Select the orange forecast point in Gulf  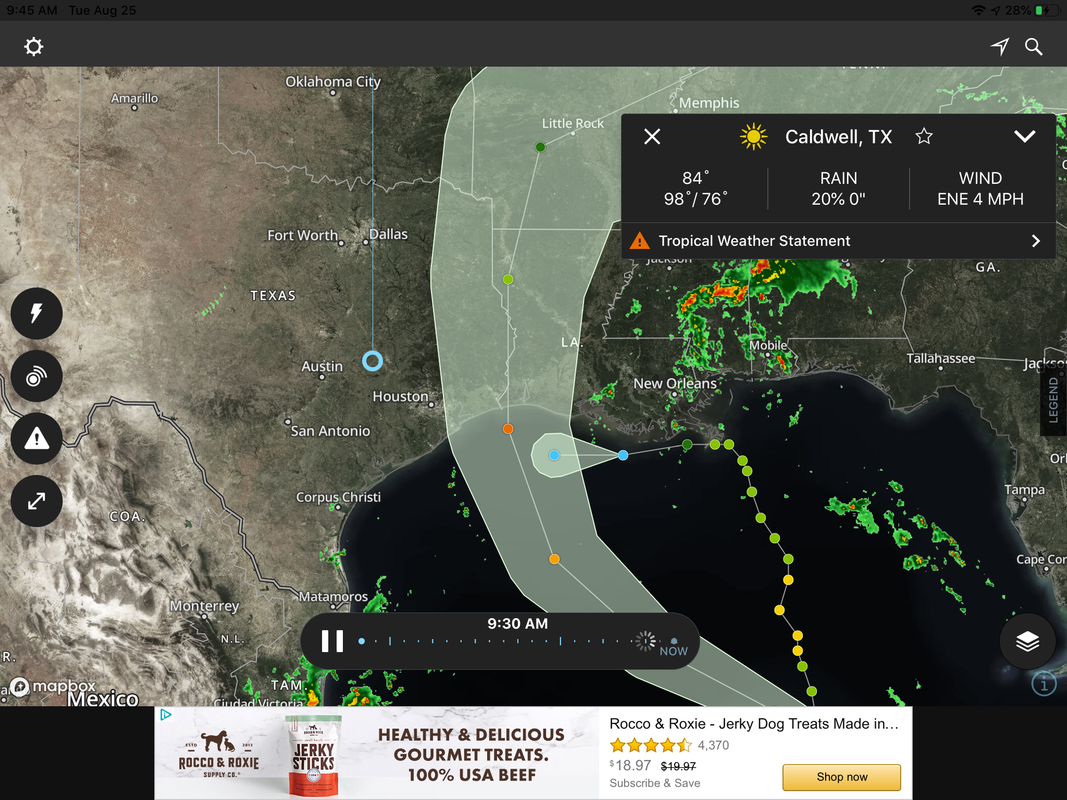point(555,559)
